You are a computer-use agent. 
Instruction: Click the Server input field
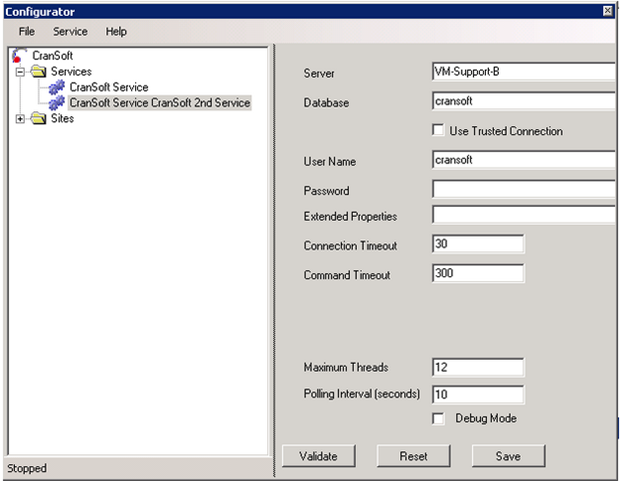click(524, 72)
